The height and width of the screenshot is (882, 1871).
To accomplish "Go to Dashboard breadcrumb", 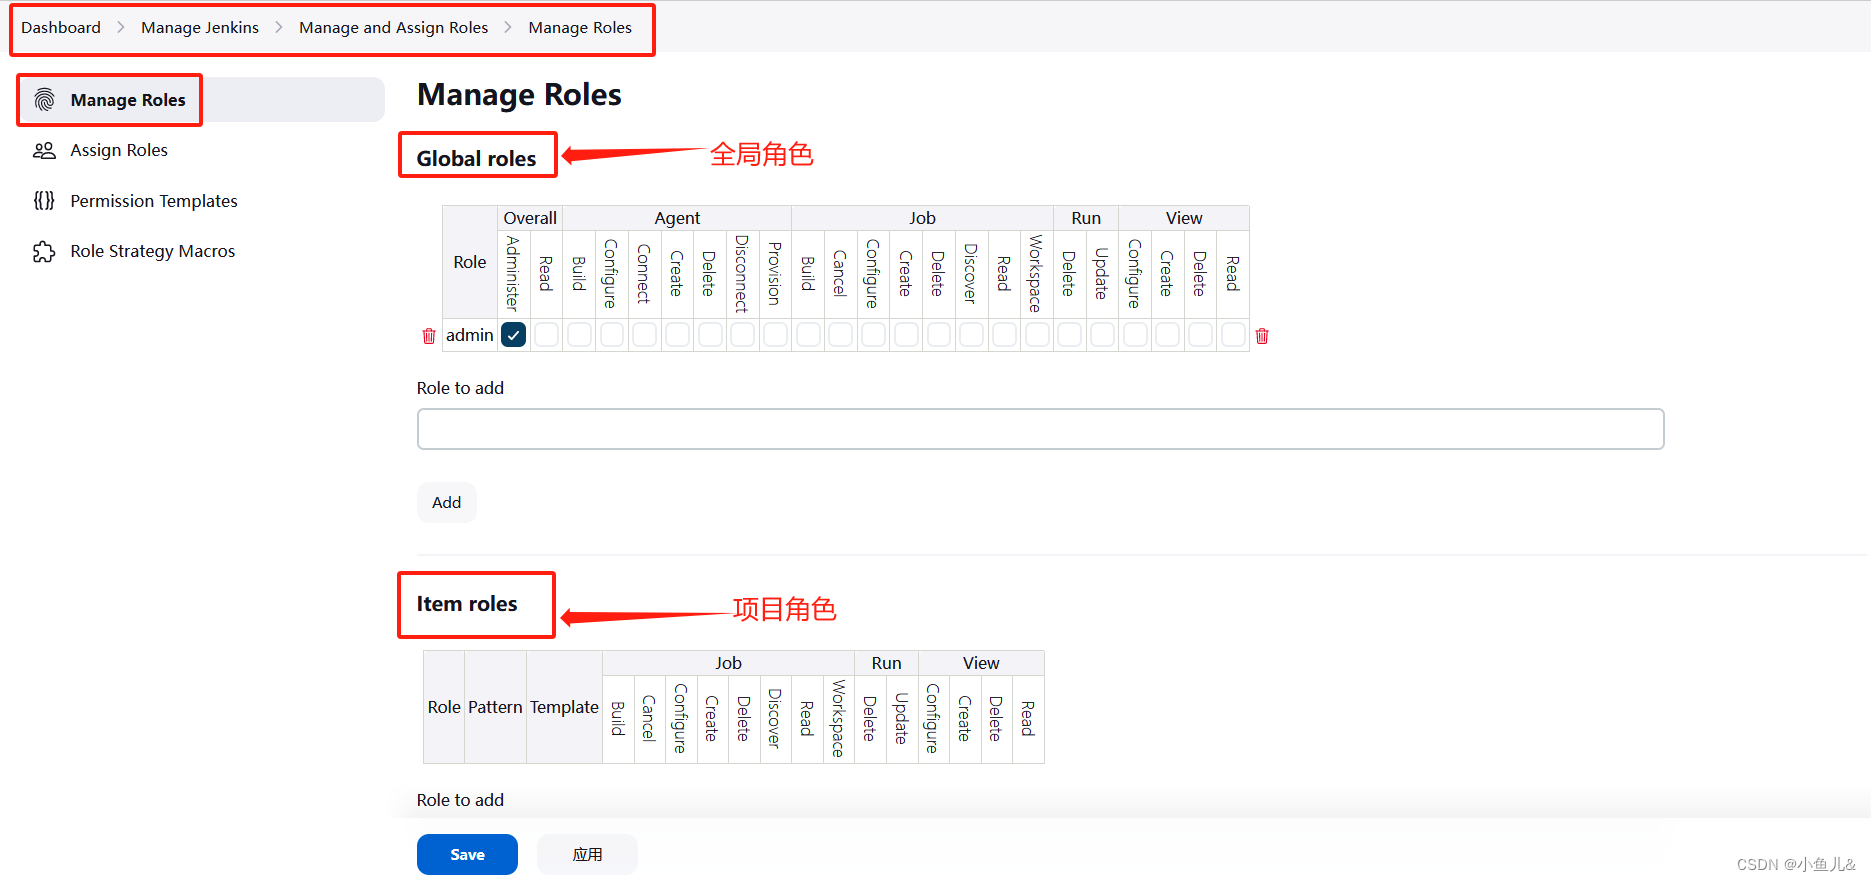I will pos(61,27).
